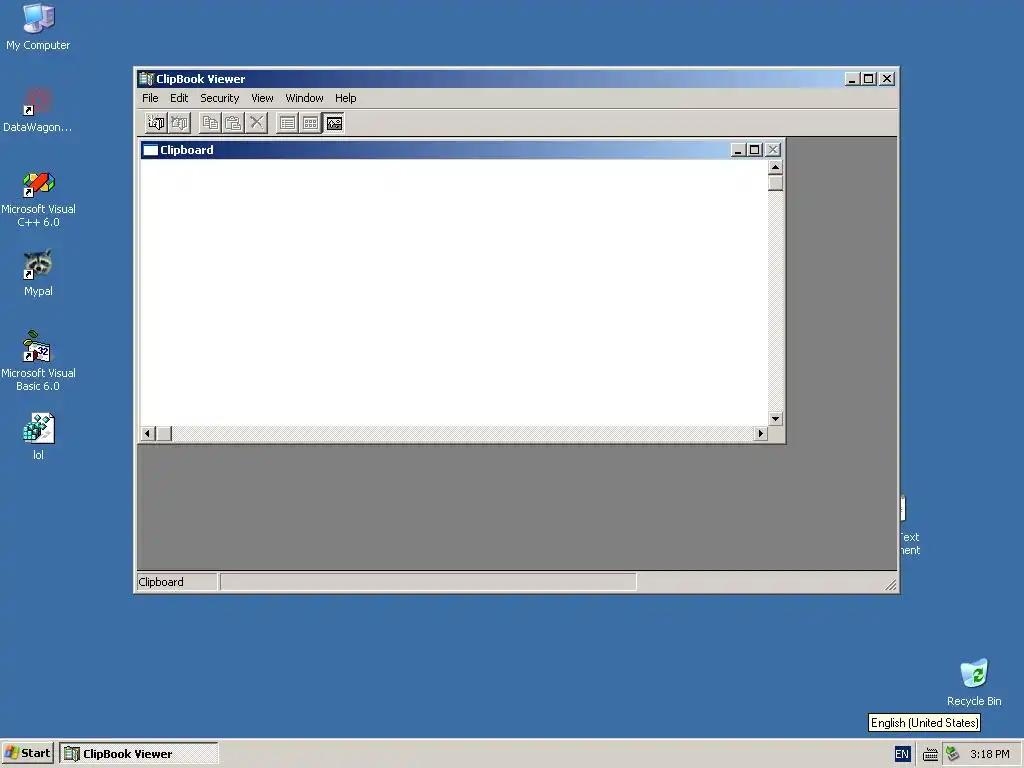Switch to Thumbnails view icon
Screen dimensions: 1024x768
(x=311, y=123)
